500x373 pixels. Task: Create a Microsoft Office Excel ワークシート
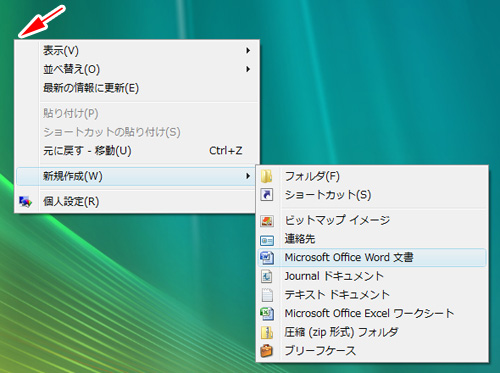(x=372, y=313)
